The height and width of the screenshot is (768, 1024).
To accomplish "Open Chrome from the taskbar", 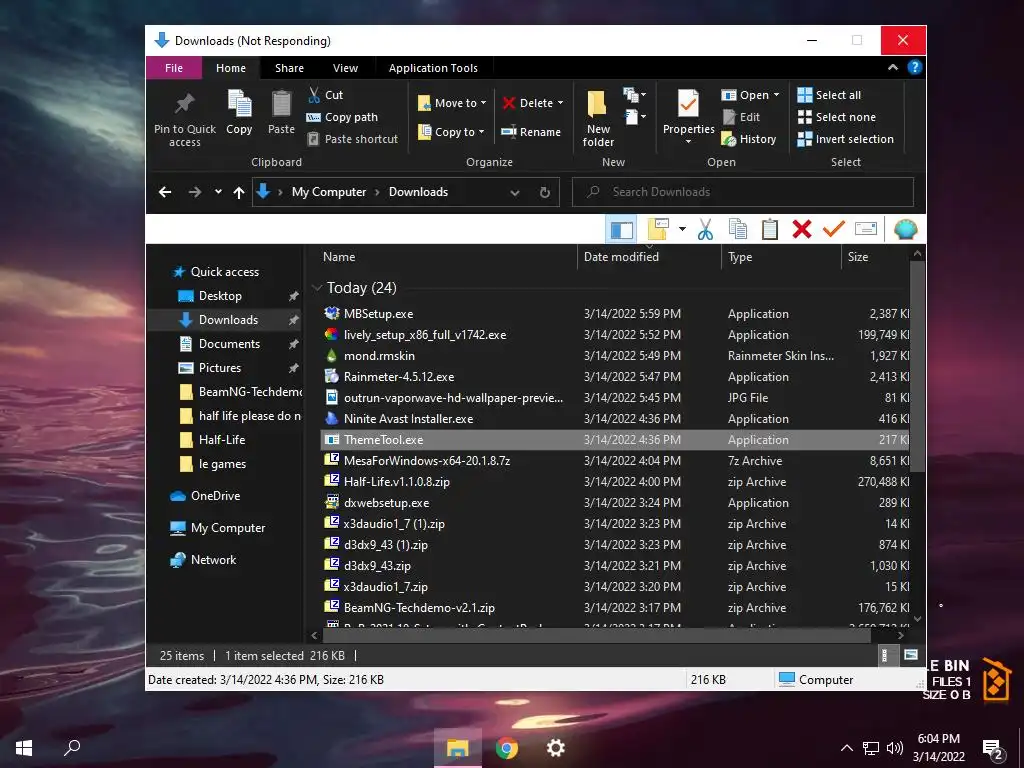I will [x=506, y=748].
